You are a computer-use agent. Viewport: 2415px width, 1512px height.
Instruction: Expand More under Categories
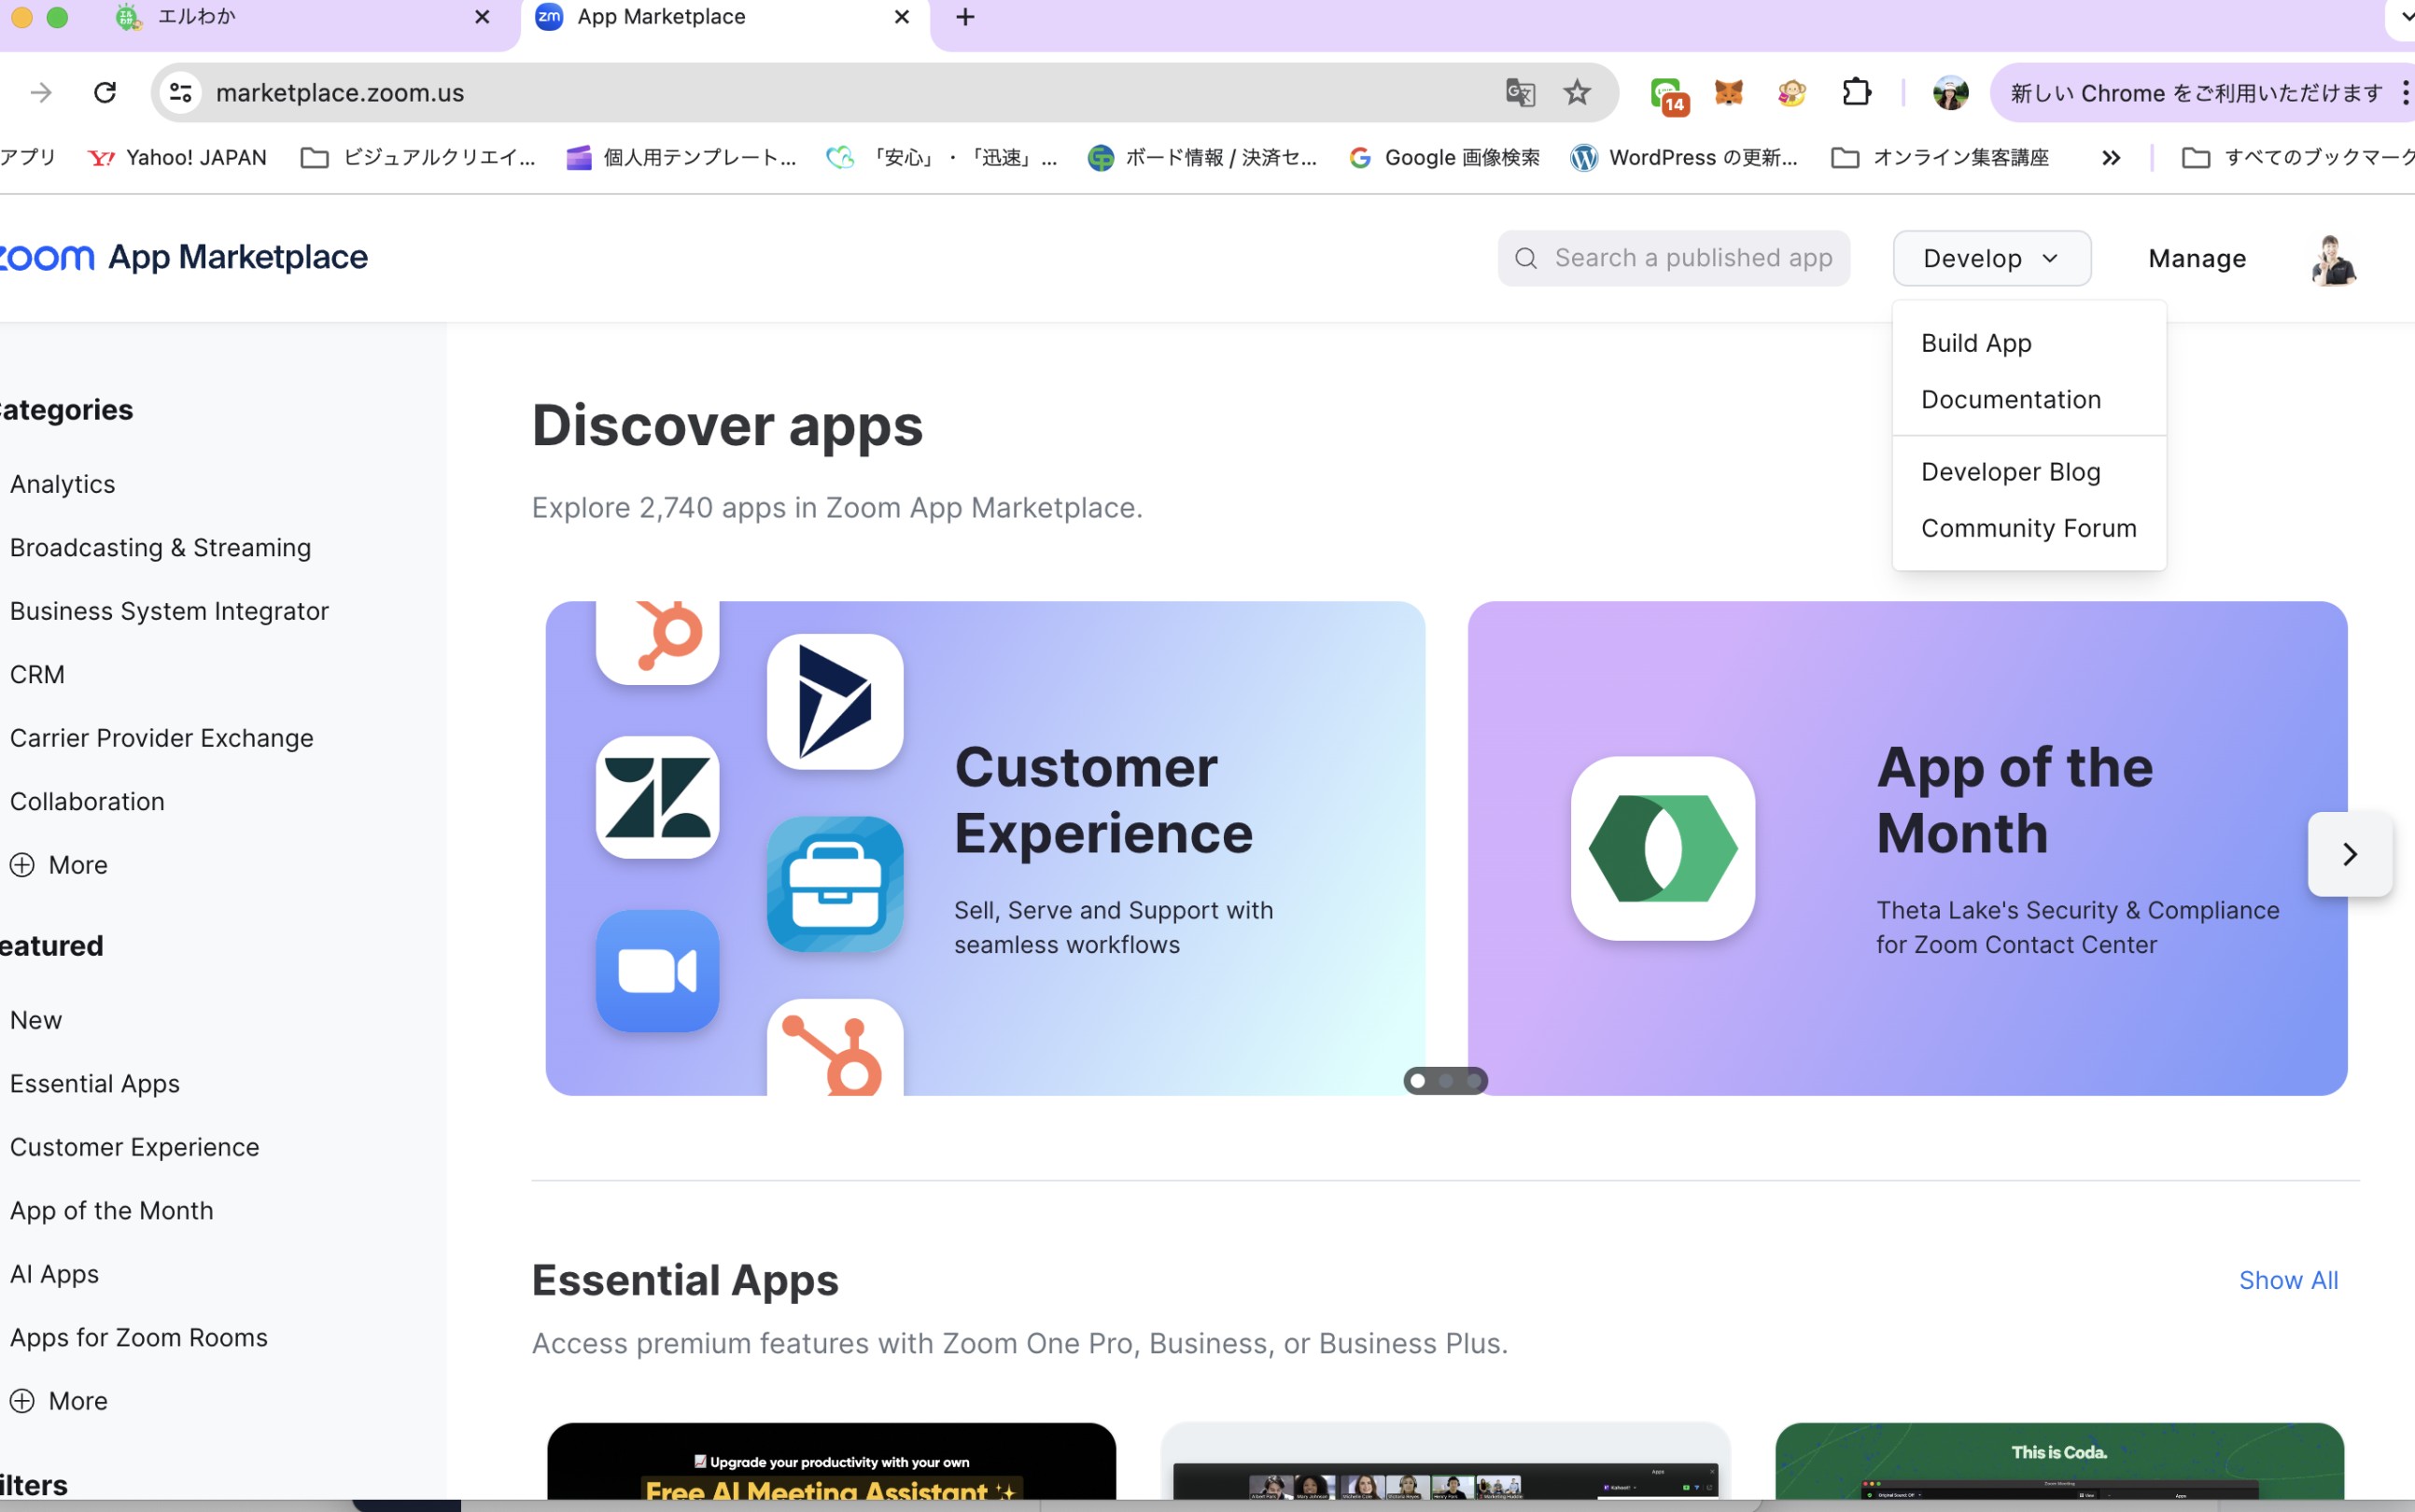[59, 865]
